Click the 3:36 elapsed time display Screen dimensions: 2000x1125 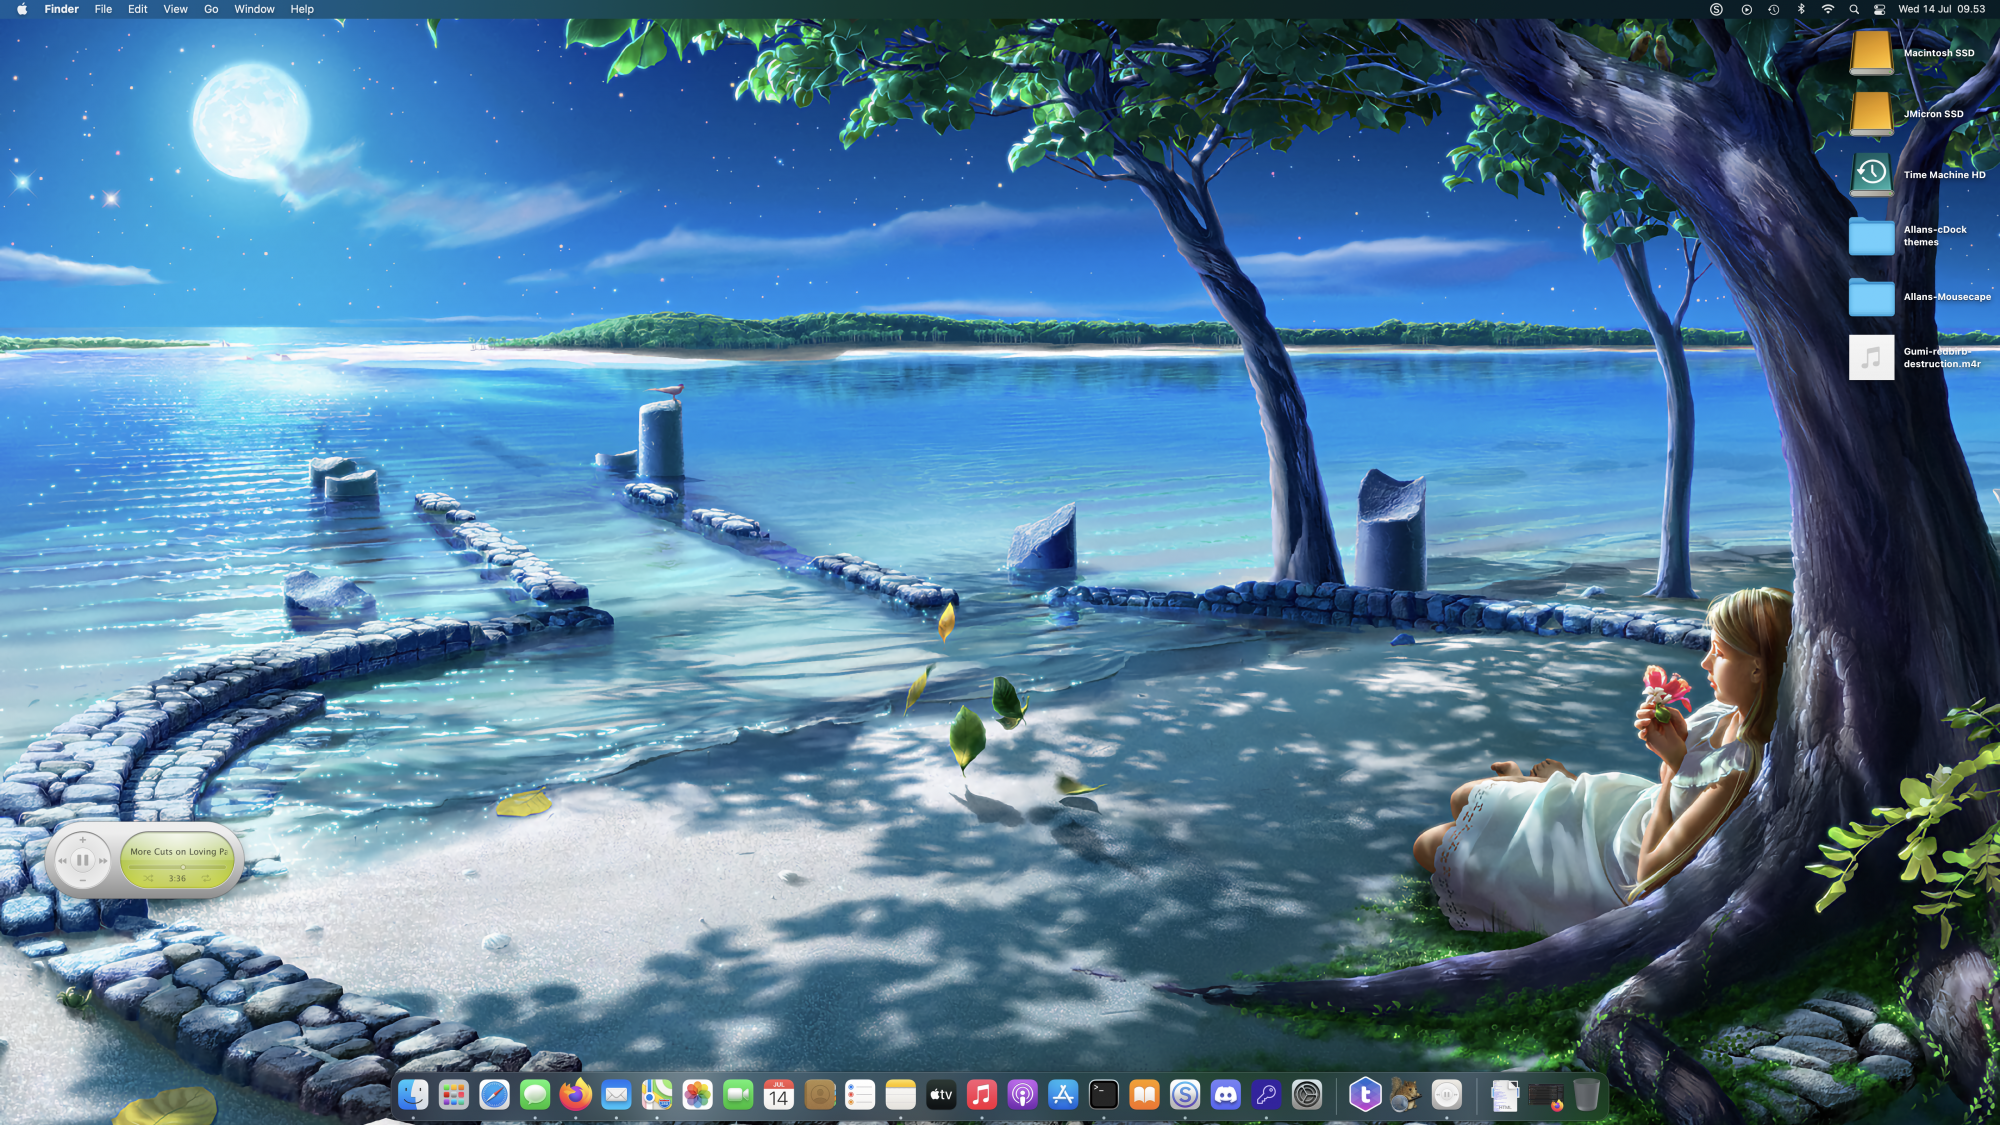(x=177, y=878)
